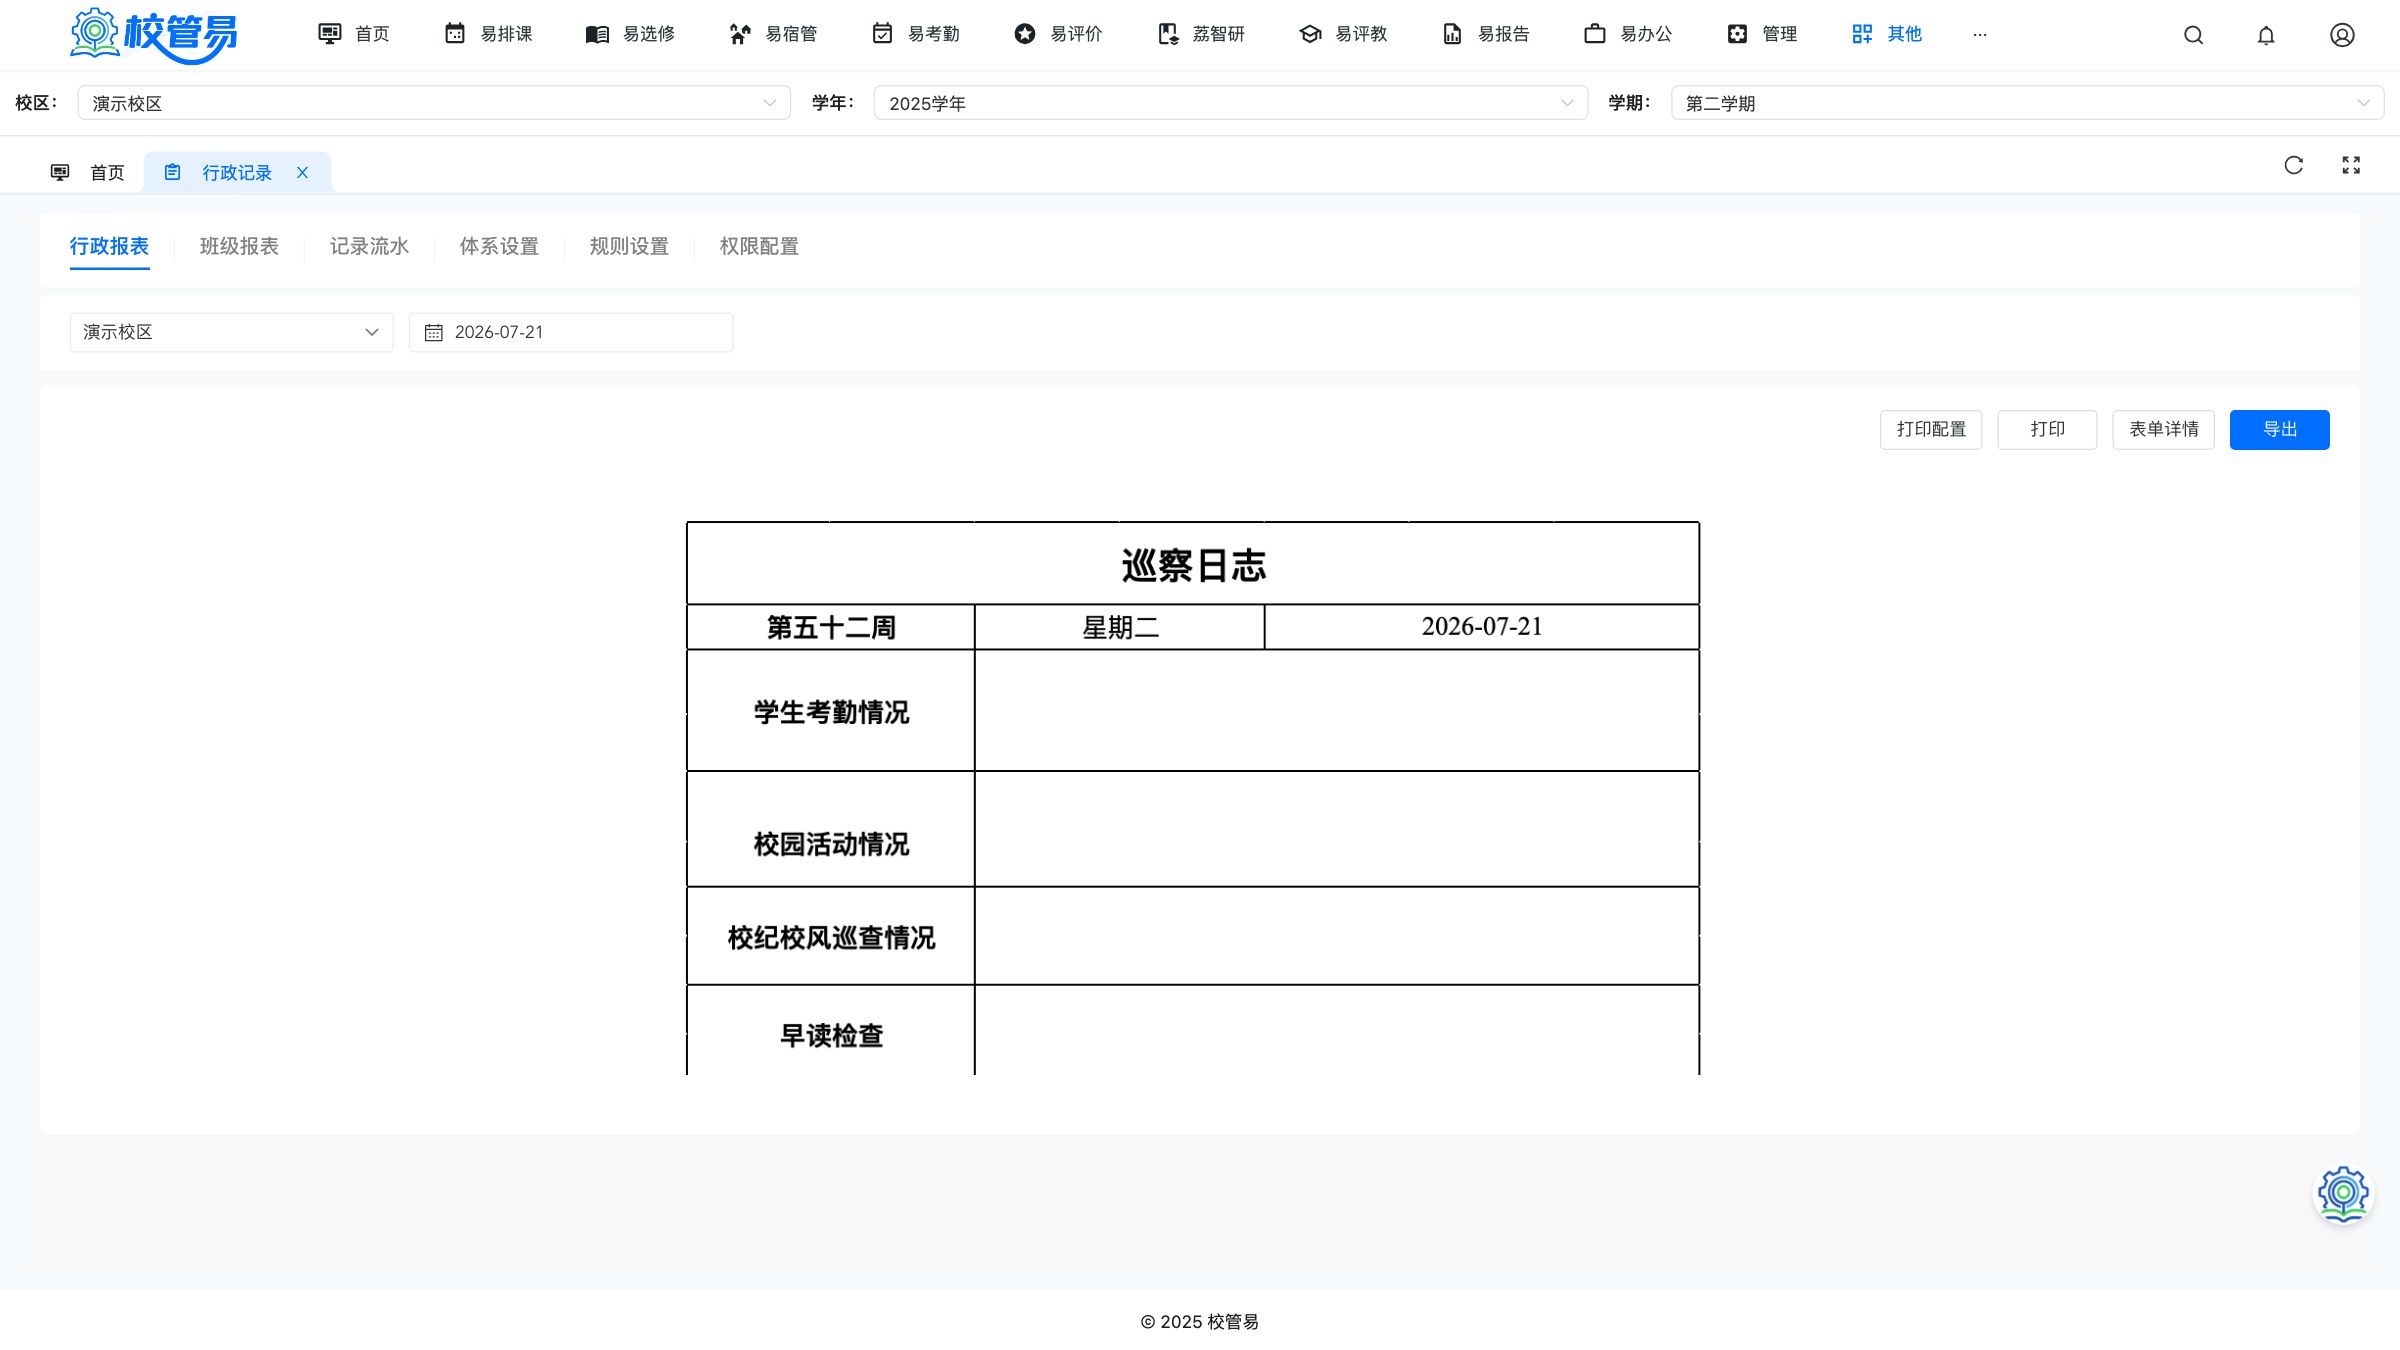Click the 易宿管 dormitory icon

click(x=740, y=34)
